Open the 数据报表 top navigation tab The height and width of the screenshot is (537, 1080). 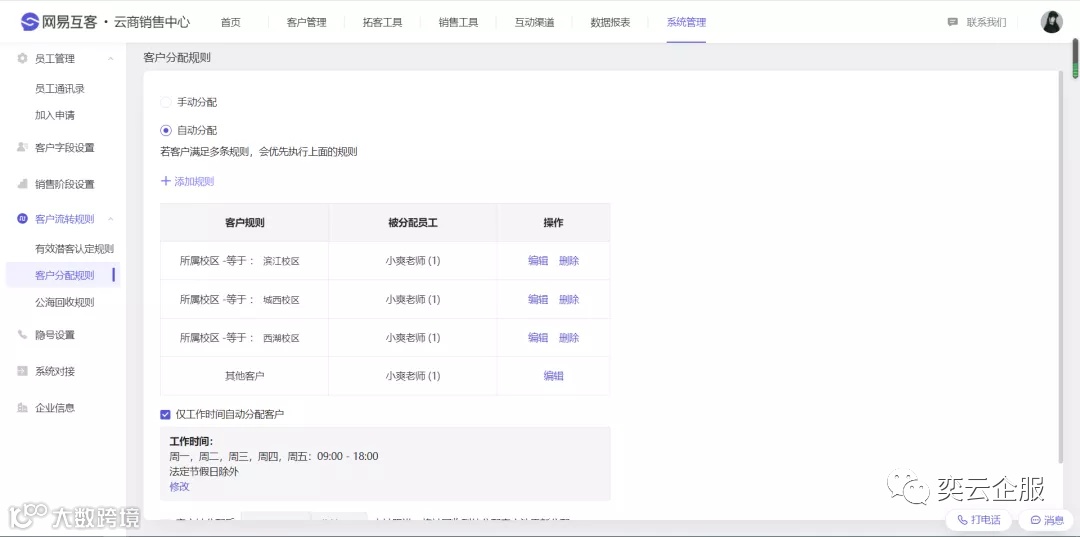[610, 22]
